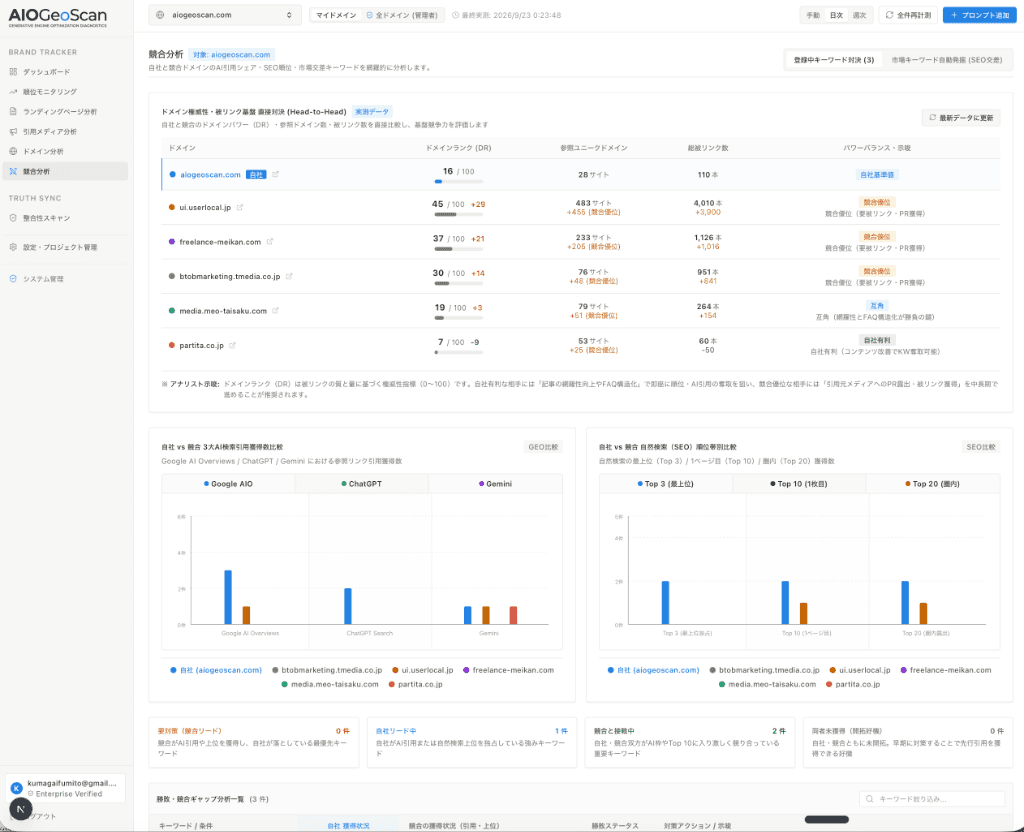1024x832 pixels.
Task: Open partita.co.jp external link icon
Action: pyautogui.click(x=232, y=345)
